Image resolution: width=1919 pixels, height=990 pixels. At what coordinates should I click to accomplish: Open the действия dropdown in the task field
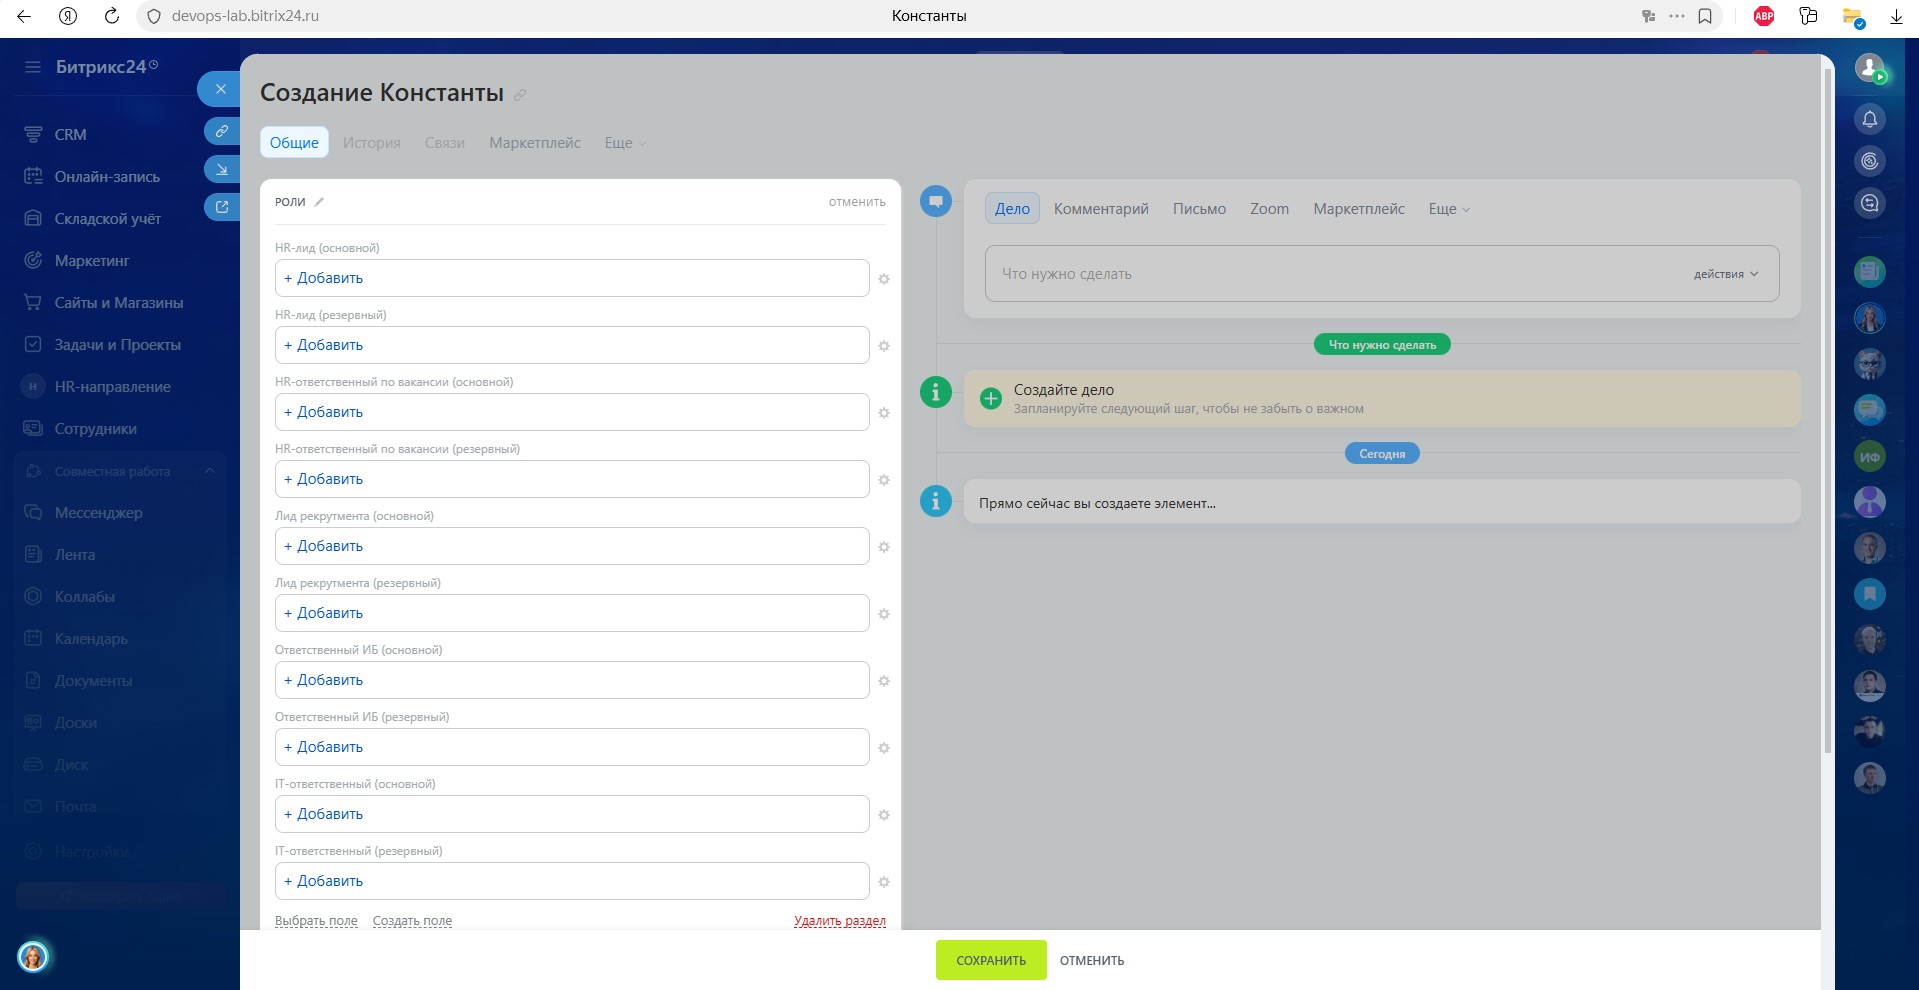[1725, 274]
